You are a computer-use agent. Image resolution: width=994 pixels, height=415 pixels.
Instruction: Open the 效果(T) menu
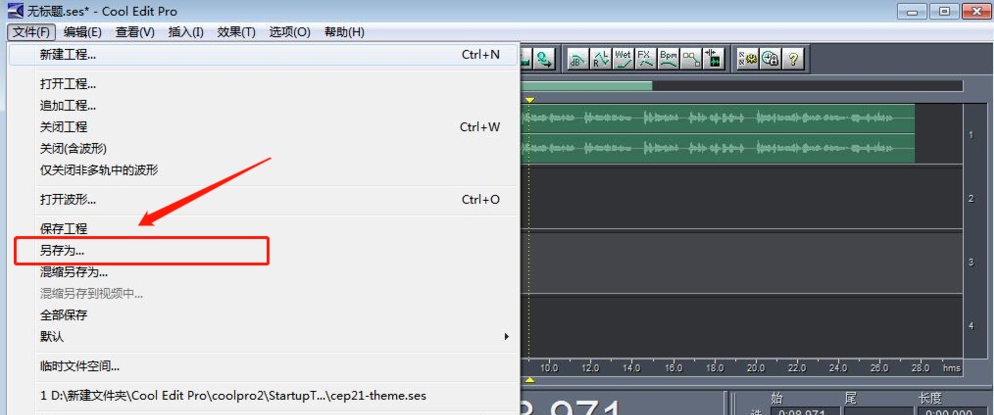[236, 32]
